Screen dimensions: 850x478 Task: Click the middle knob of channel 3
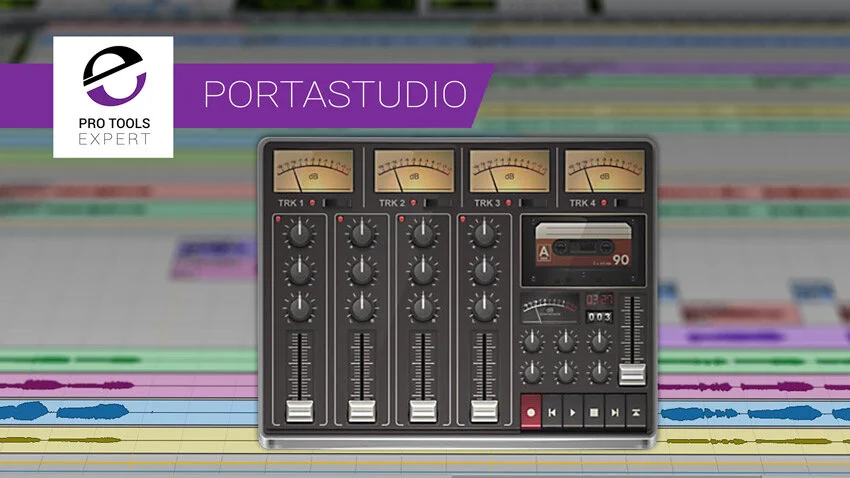[x=423, y=271]
